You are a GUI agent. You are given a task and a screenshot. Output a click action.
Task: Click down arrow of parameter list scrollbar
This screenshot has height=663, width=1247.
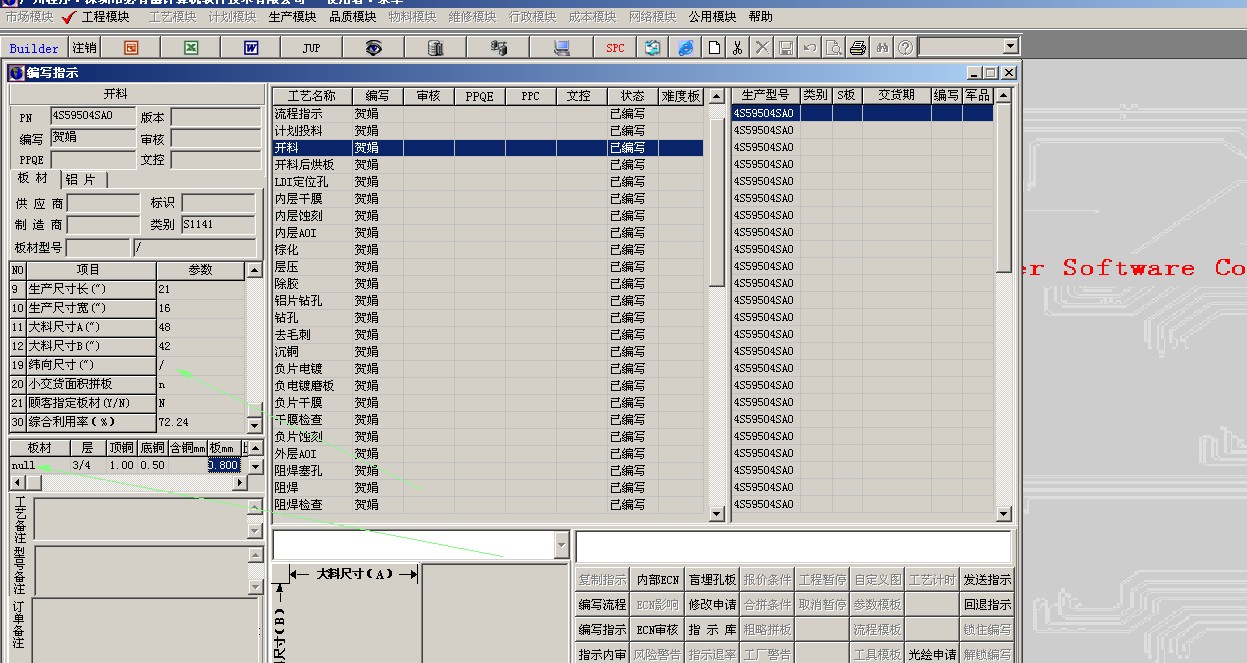pyautogui.click(x=254, y=425)
